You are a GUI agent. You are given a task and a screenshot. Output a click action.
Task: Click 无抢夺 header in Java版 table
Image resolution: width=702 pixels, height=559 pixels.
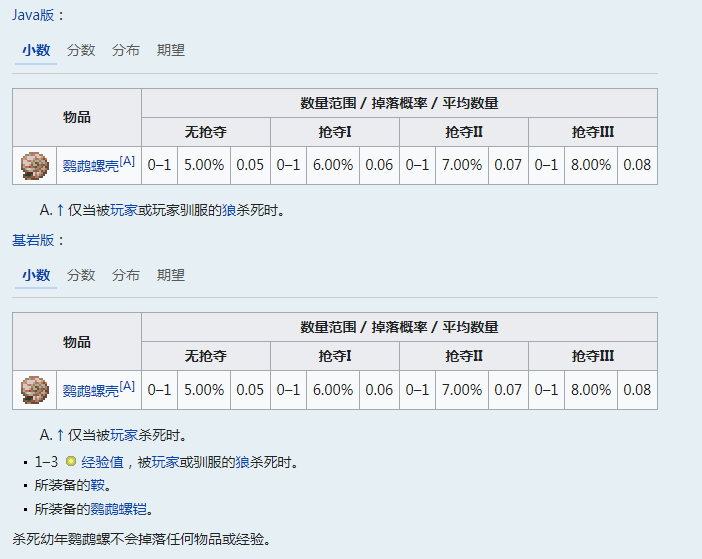pyautogui.click(x=206, y=132)
